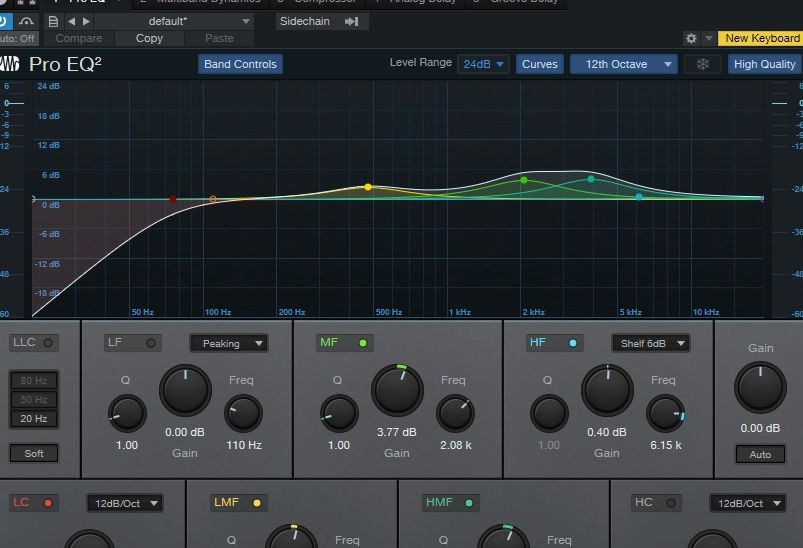The height and width of the screenshot is (548, 803).
Task: Click the MF Gain knob
Action: tap(397, 390)
